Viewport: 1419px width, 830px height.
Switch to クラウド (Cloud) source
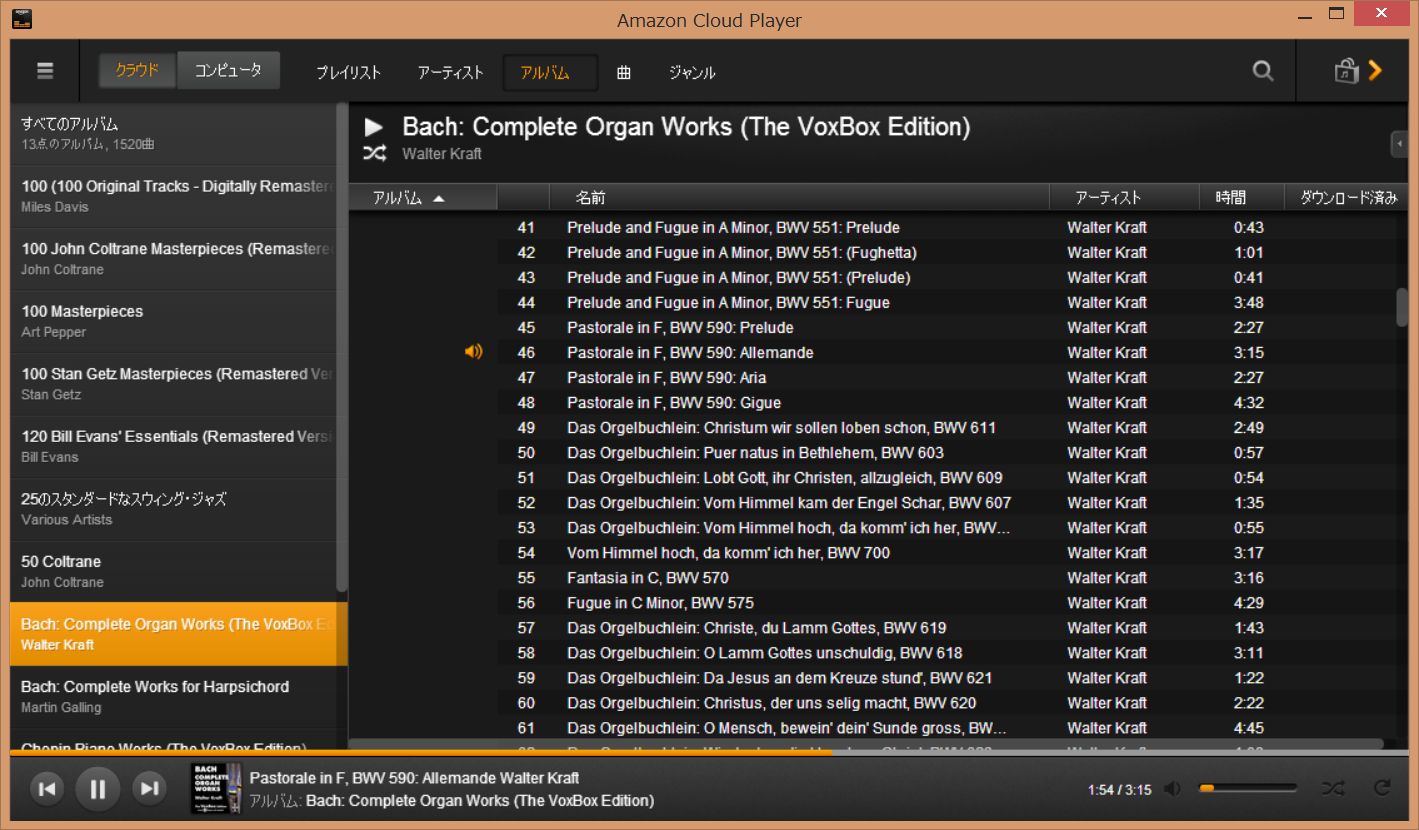(x=137, y=71)
